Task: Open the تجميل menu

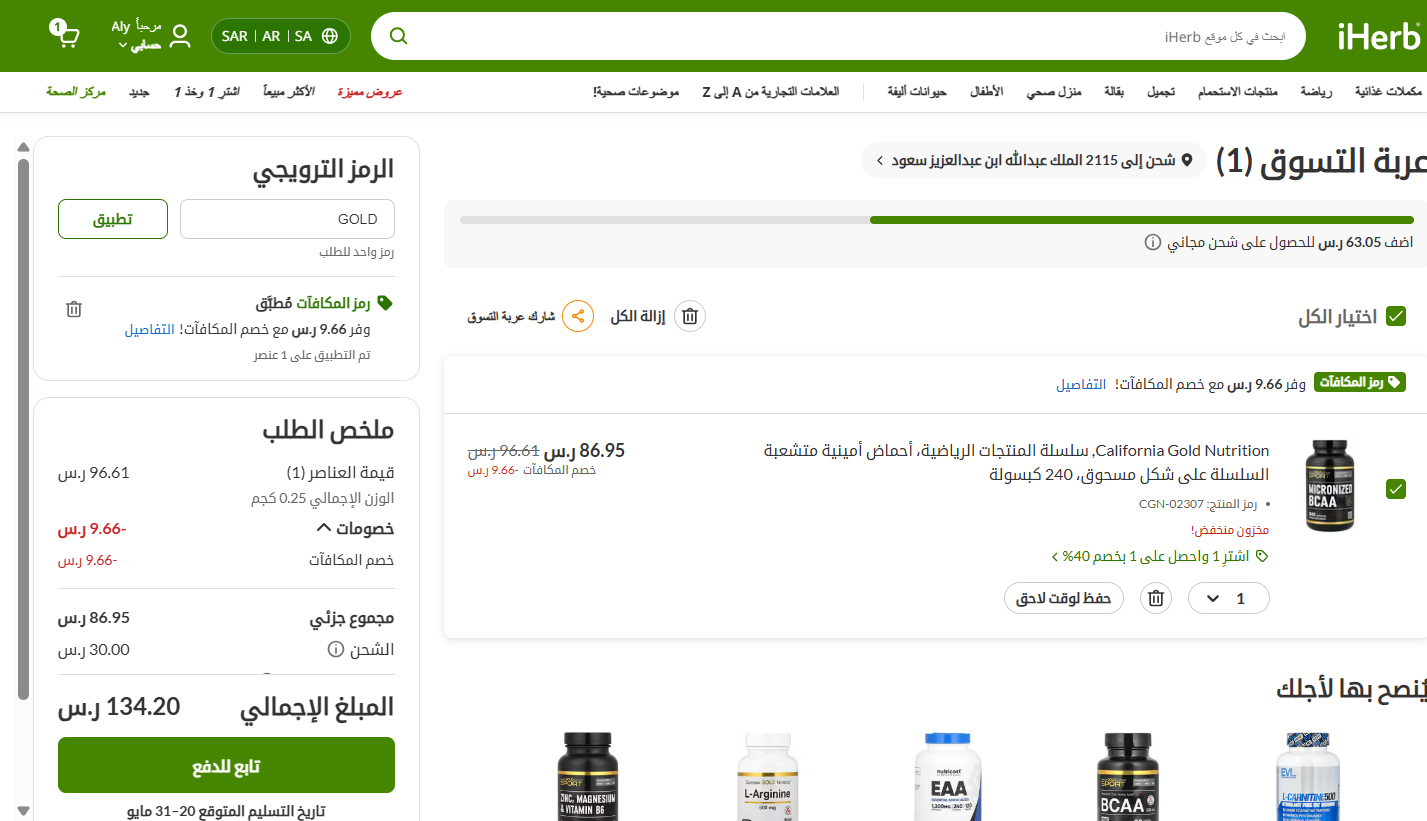Action: [x=1160, y=91]
